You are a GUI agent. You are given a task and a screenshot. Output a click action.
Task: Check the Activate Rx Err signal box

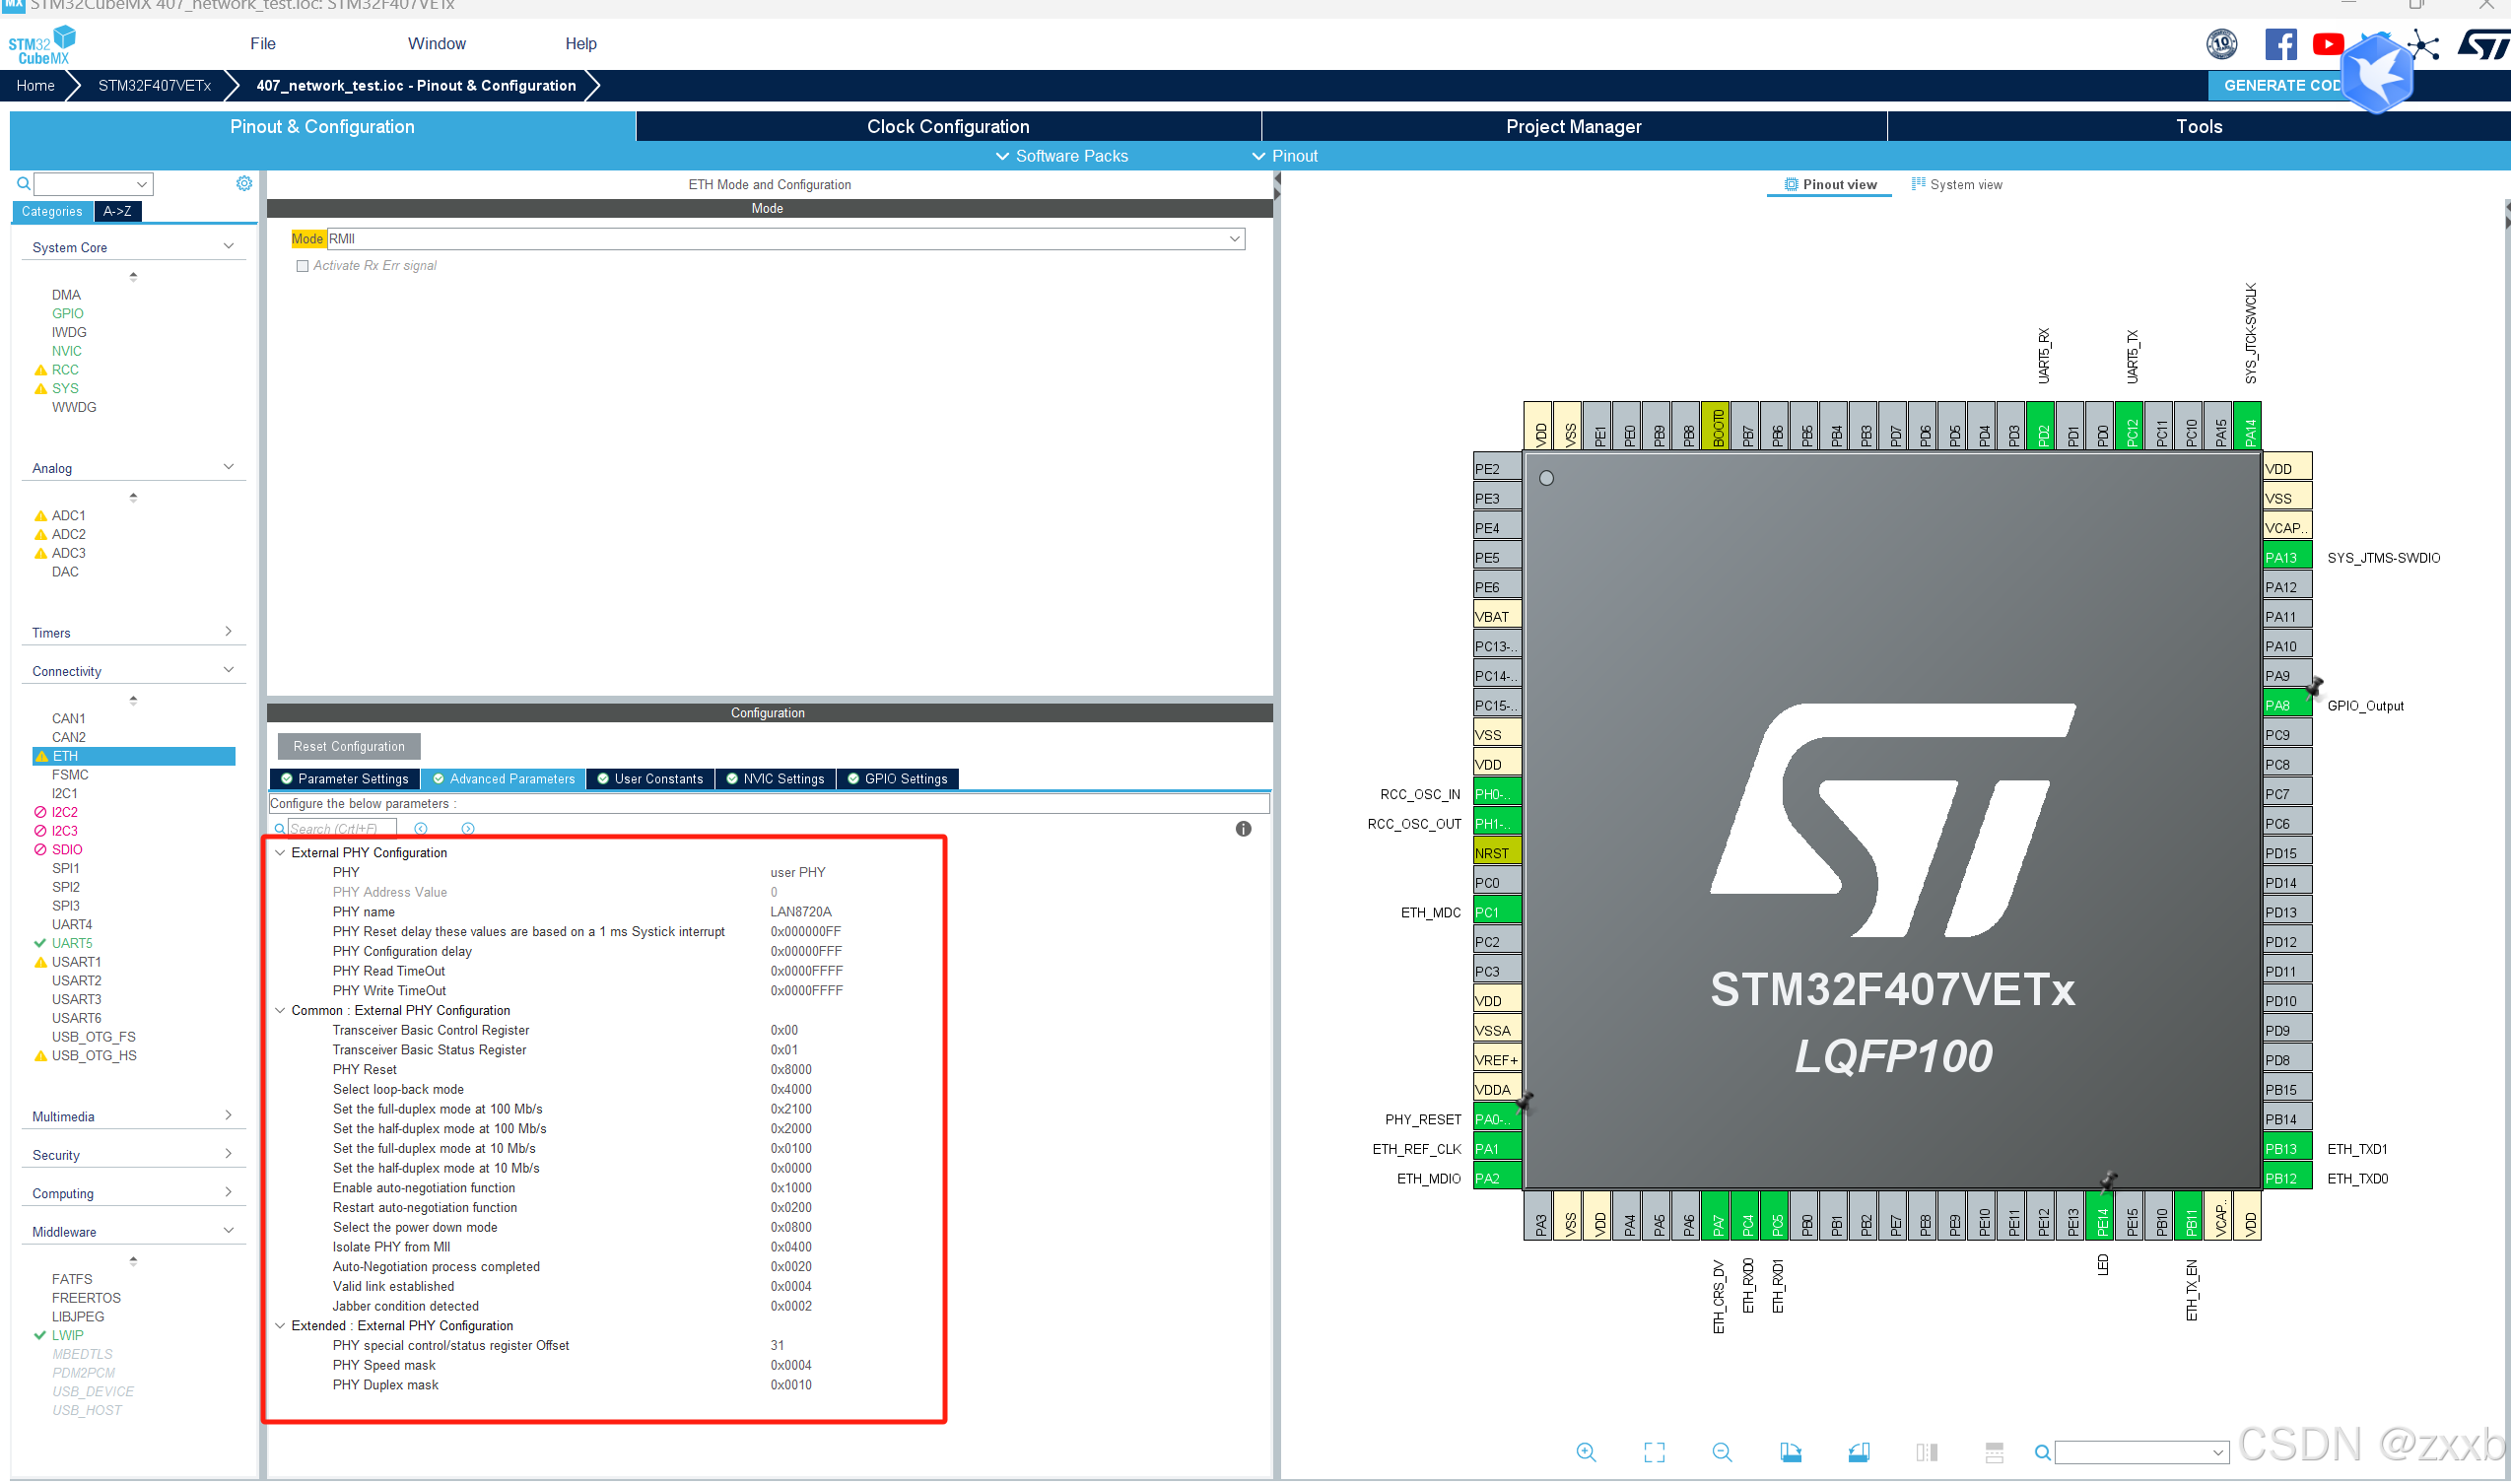[x=302, y=266]
